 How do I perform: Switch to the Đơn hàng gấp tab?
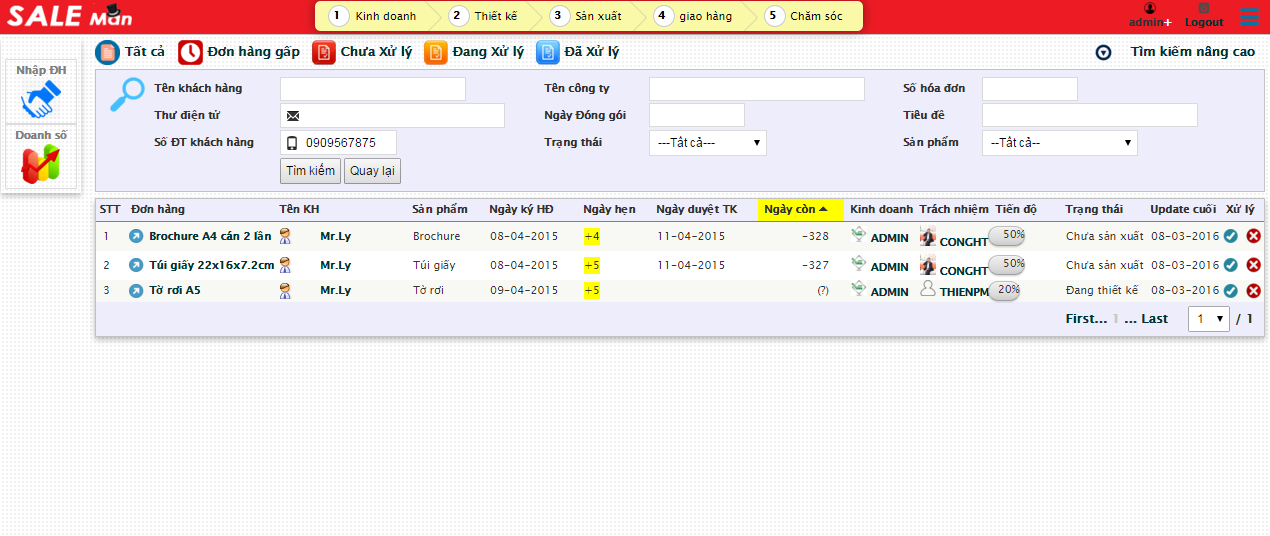pos(239,52)
